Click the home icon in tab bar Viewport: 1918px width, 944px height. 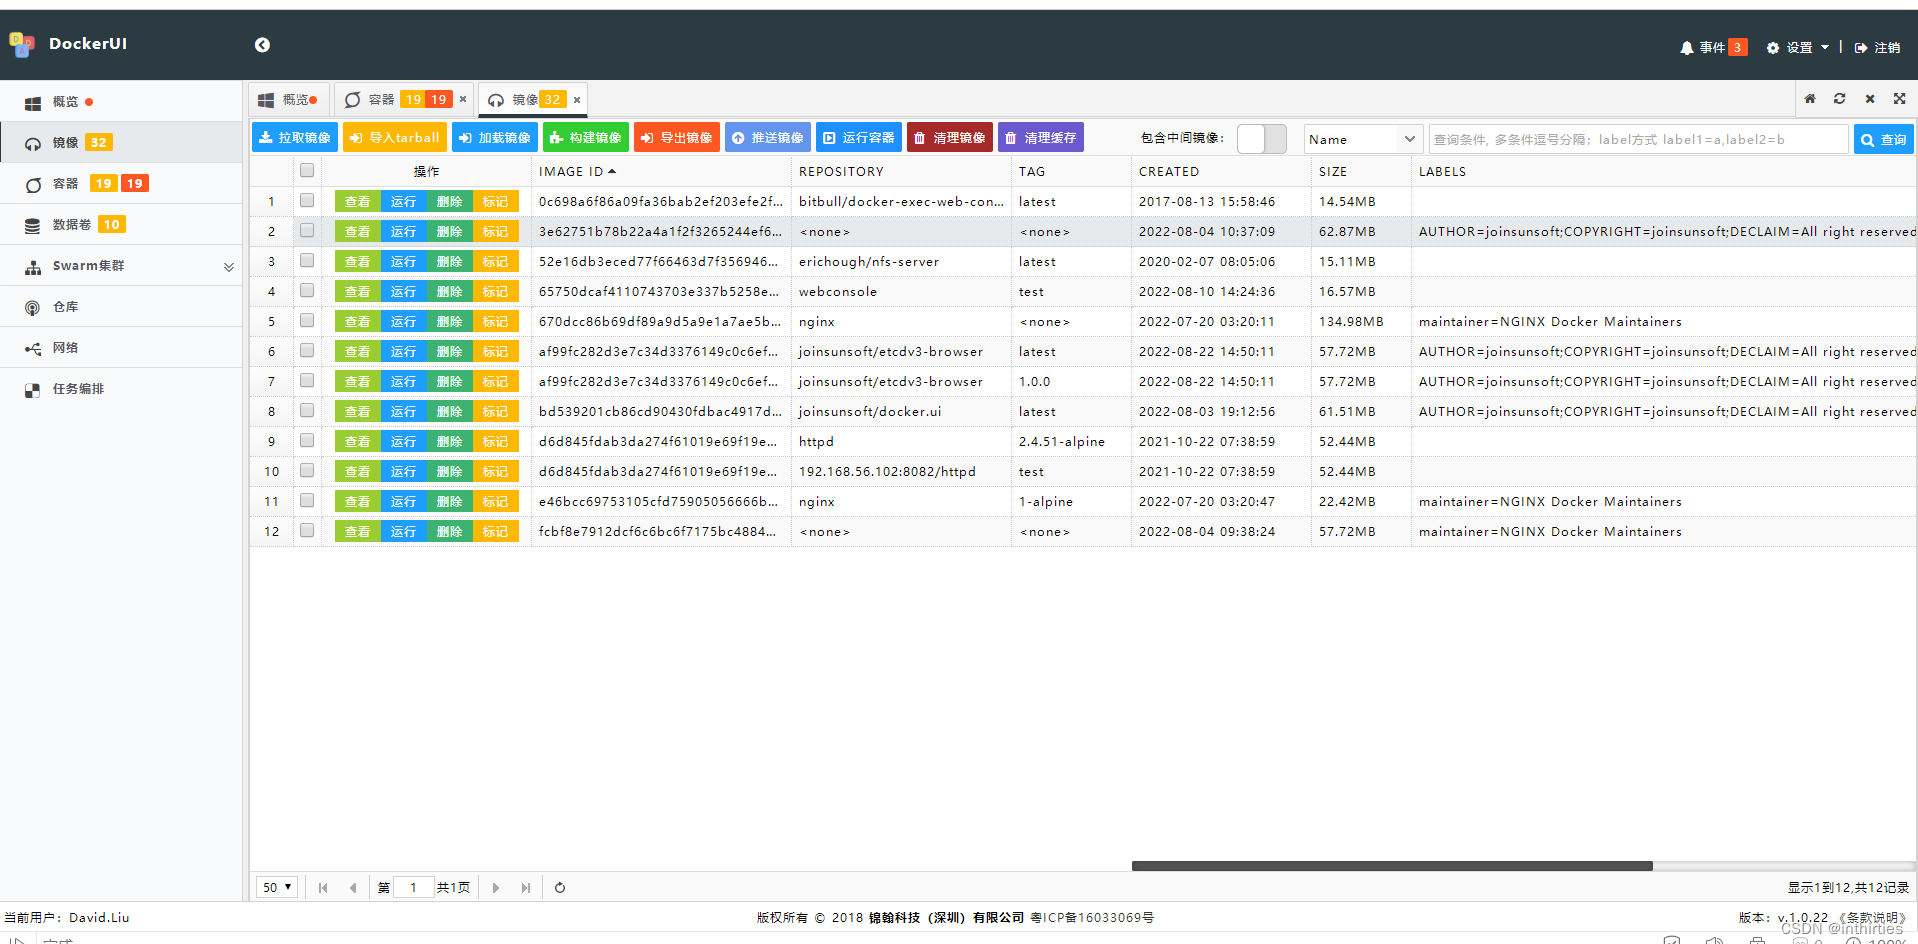[1810, 99]
